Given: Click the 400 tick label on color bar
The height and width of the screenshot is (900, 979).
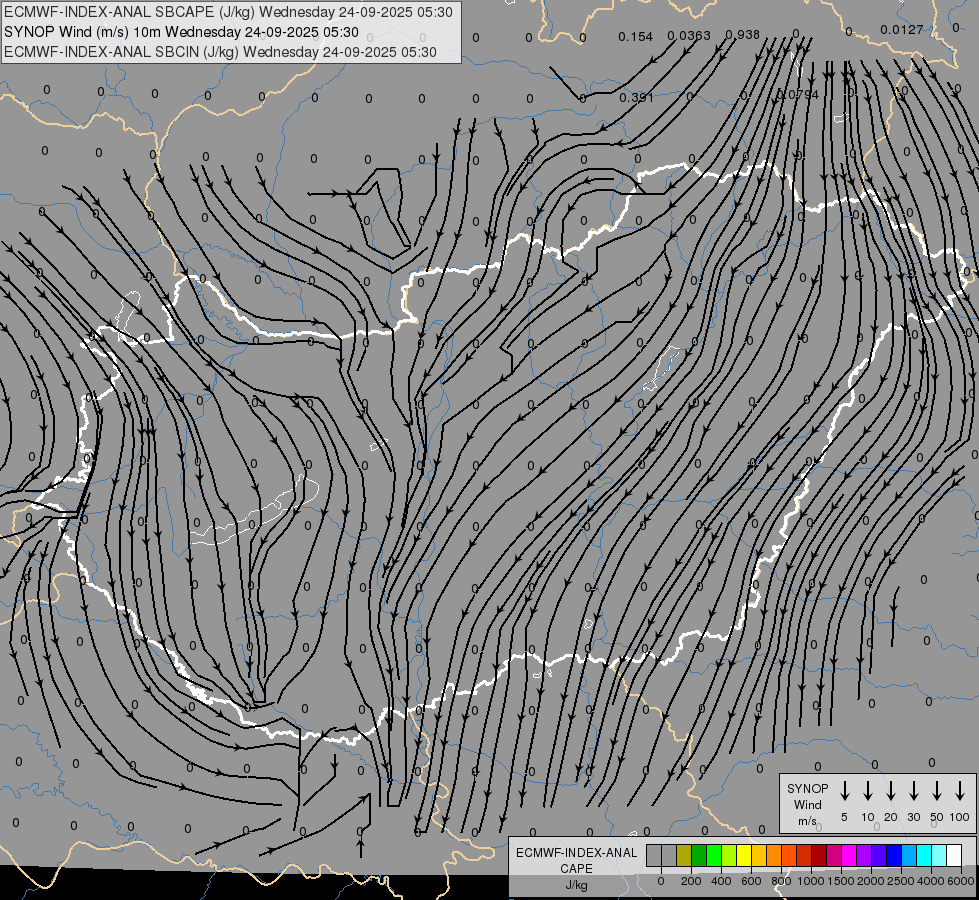Looking at the screenshot, I should (721, 881).
